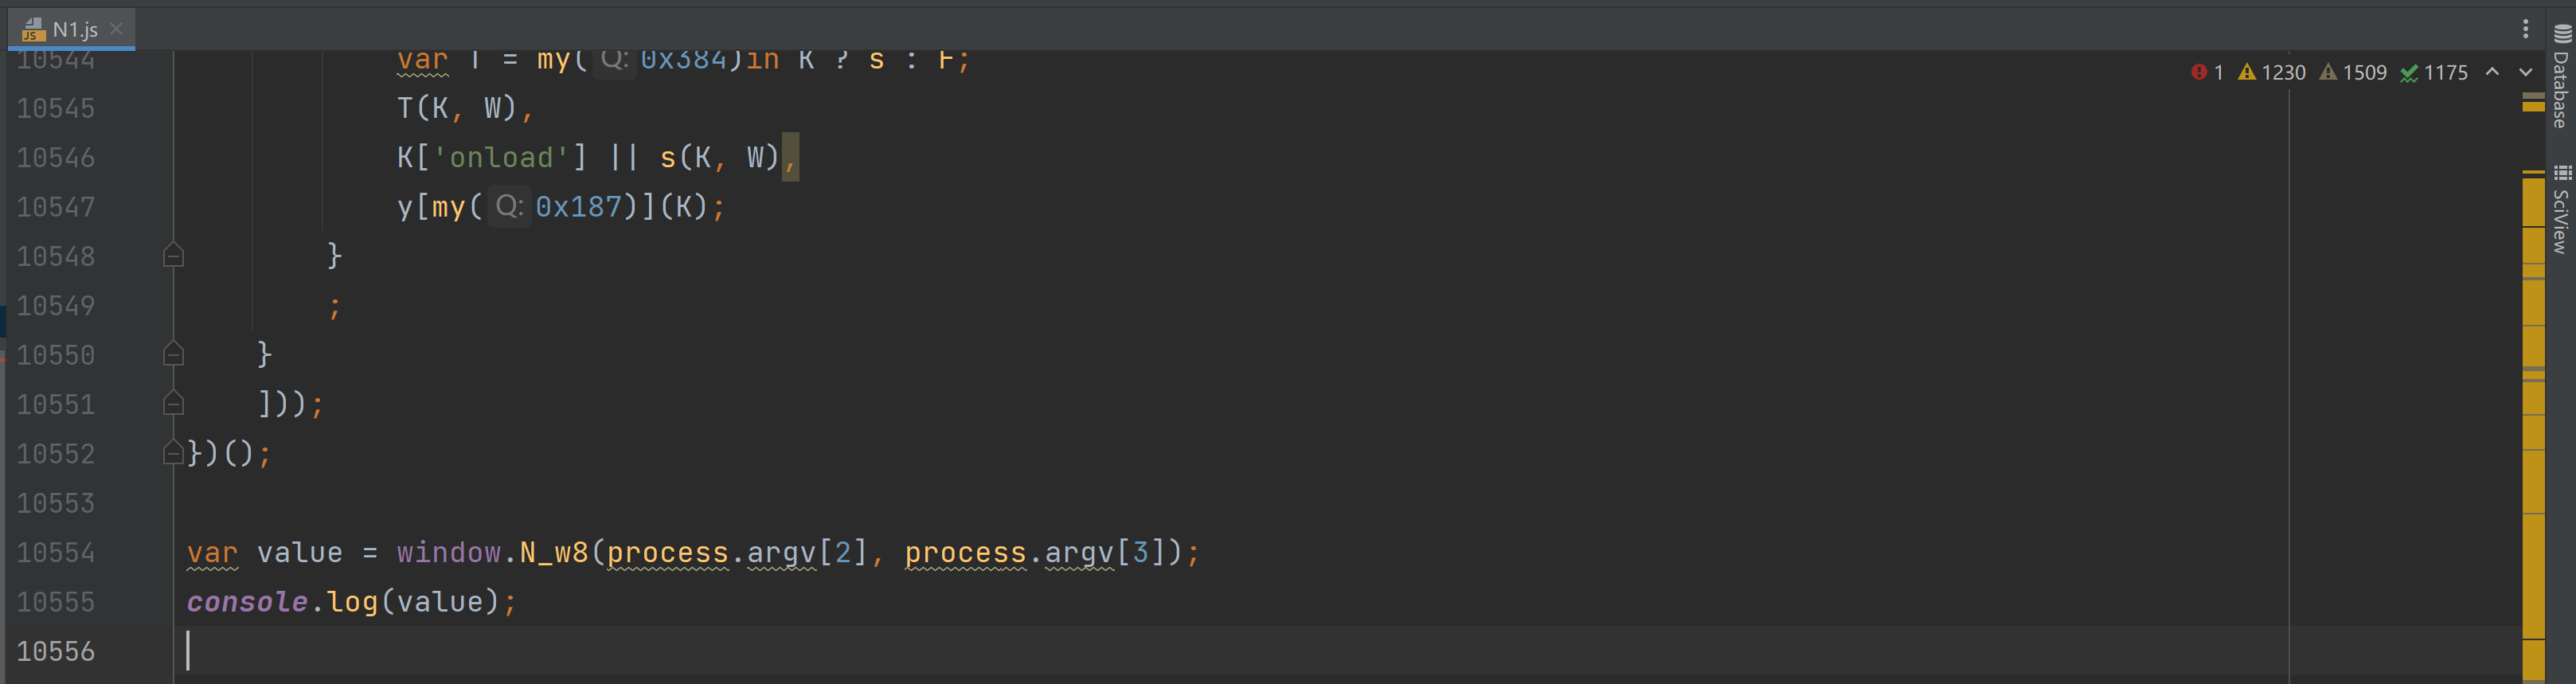
Task: Click the 1175 typos indicator
Action: [2434, 73]
